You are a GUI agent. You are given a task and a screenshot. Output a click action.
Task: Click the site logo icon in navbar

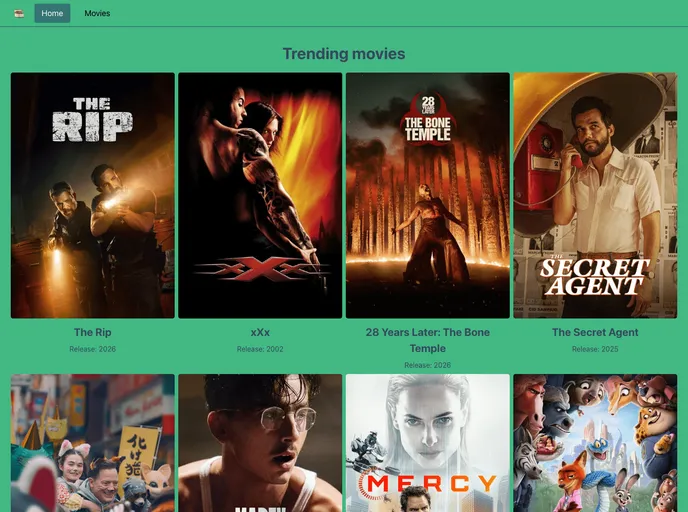[19, 14]
